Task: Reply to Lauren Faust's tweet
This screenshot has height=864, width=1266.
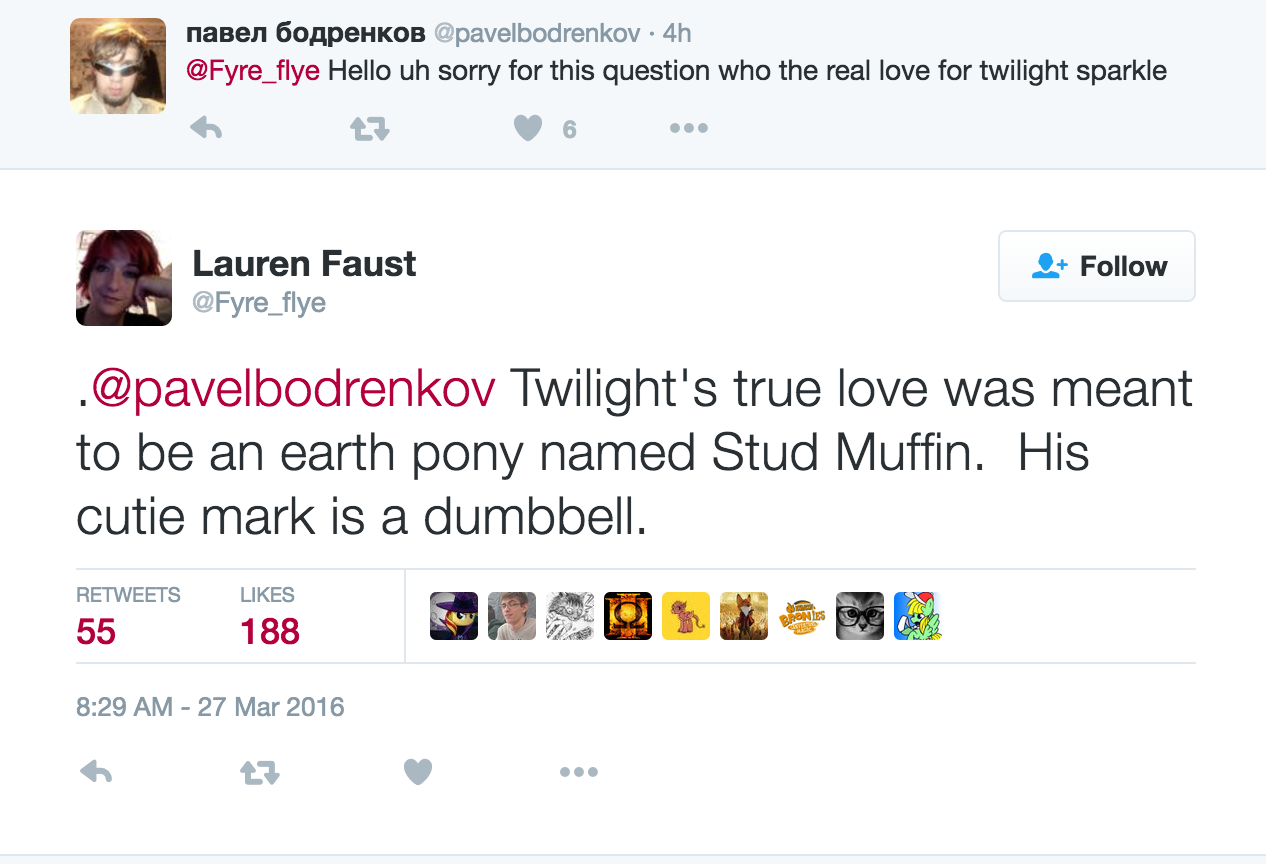Action: 96,771
